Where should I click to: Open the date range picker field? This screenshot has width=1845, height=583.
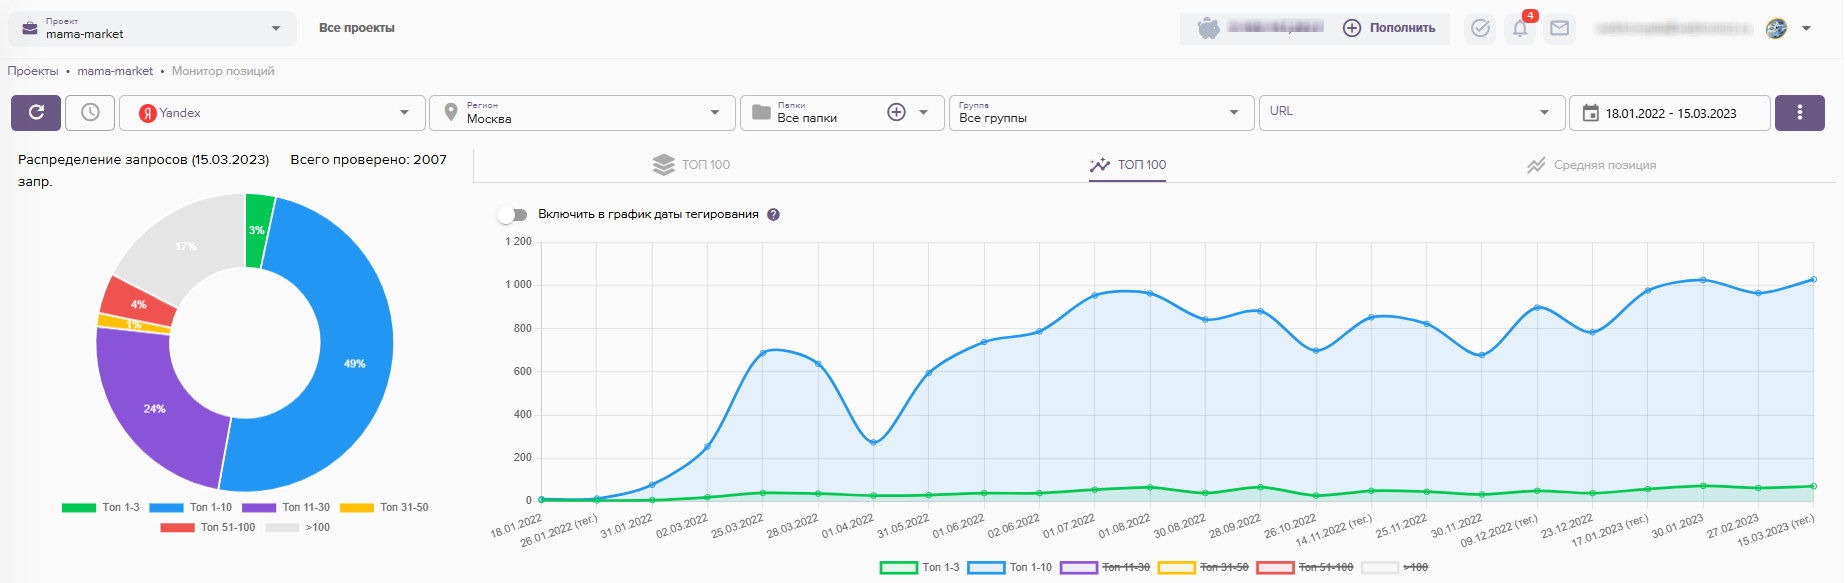(x=1669, y=113)
